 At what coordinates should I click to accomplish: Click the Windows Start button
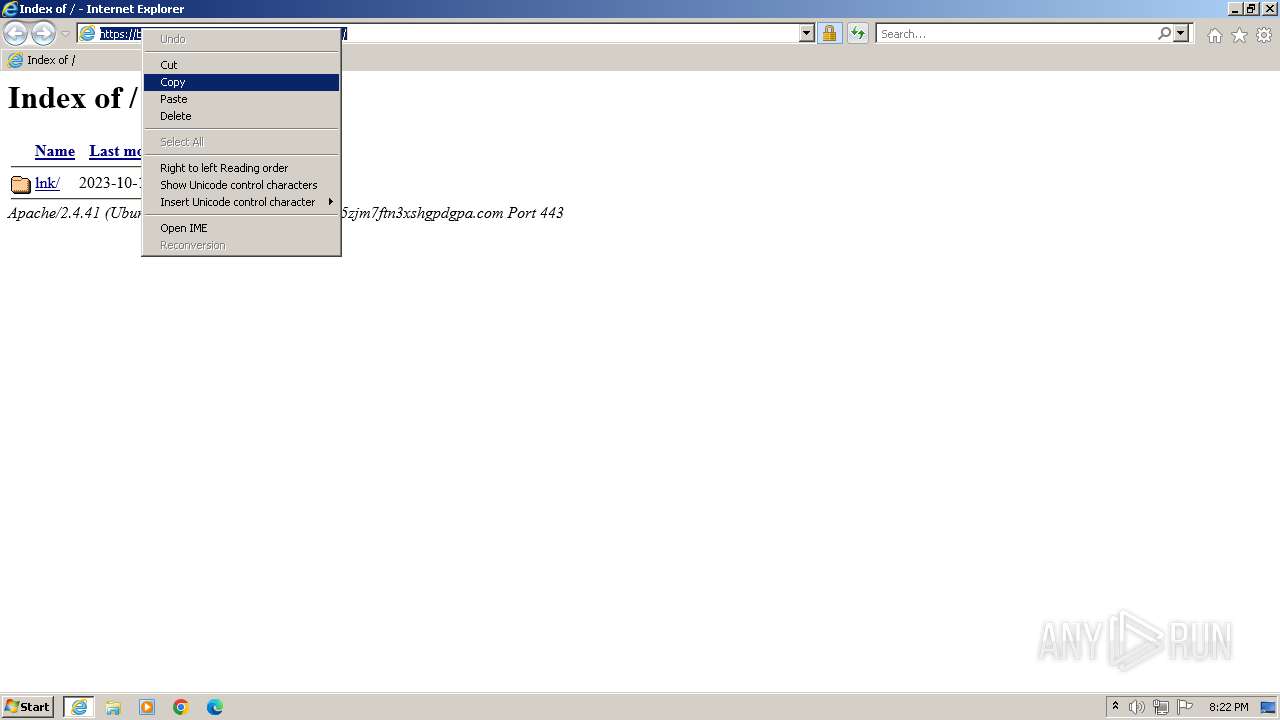point(28,707)
